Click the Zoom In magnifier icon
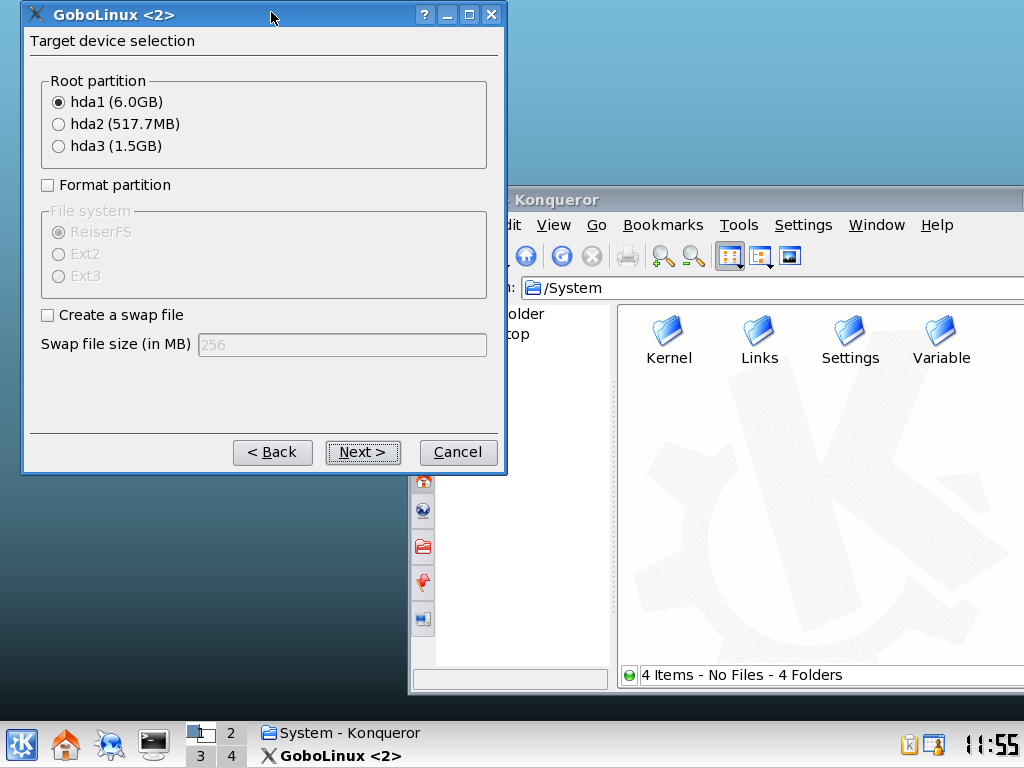Viewport: 1024px width, 768px height. click(x=662, y=257)
